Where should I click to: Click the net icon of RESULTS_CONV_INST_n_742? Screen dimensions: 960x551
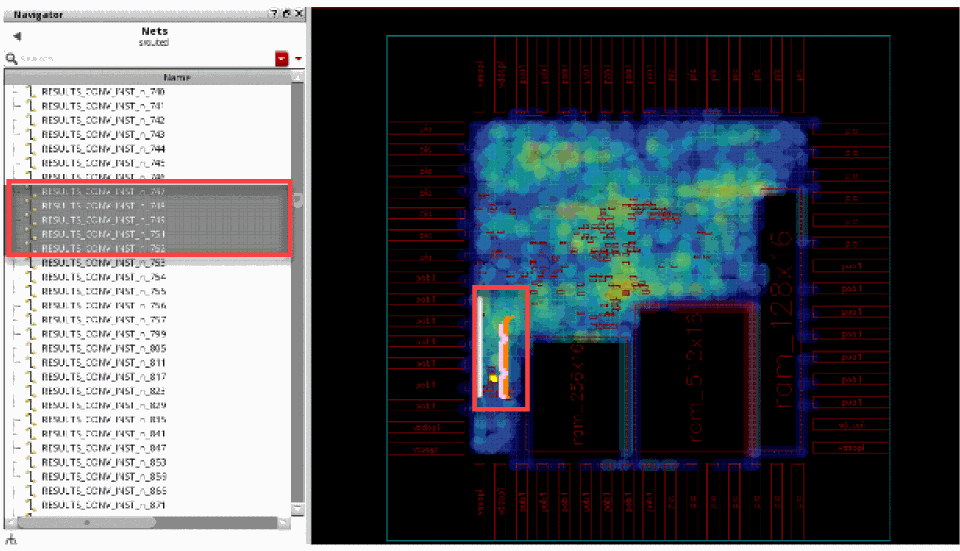click(x=31, y=120)
